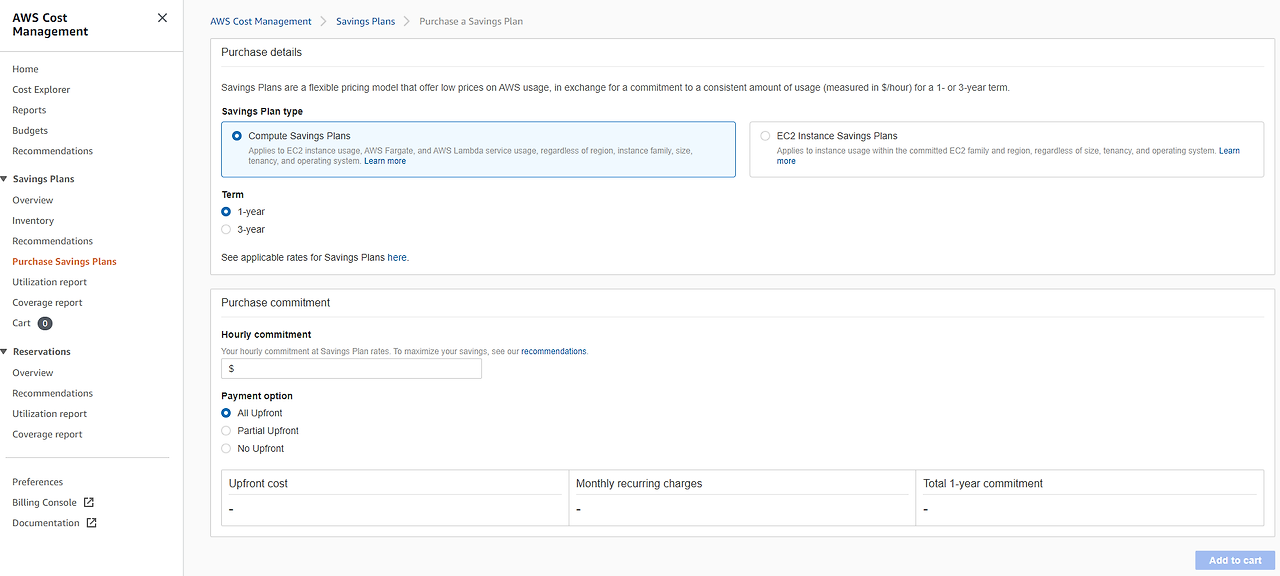Select Compute Savings Plans type

pyautogui.click(x=236, y=136)
